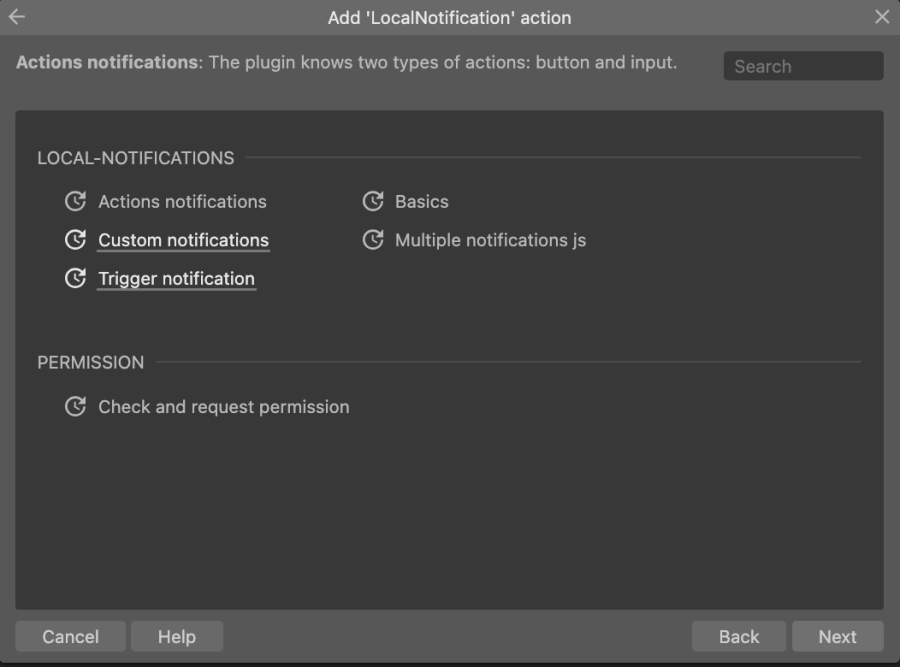Select the Custom notifications action
900x667 pixels.
point(182,240)
